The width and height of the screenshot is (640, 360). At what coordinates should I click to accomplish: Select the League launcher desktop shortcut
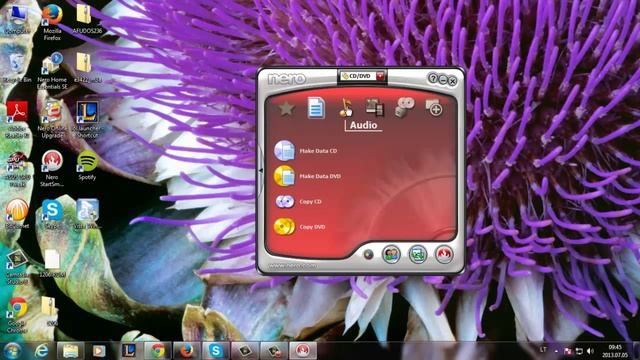click(87, 119)
